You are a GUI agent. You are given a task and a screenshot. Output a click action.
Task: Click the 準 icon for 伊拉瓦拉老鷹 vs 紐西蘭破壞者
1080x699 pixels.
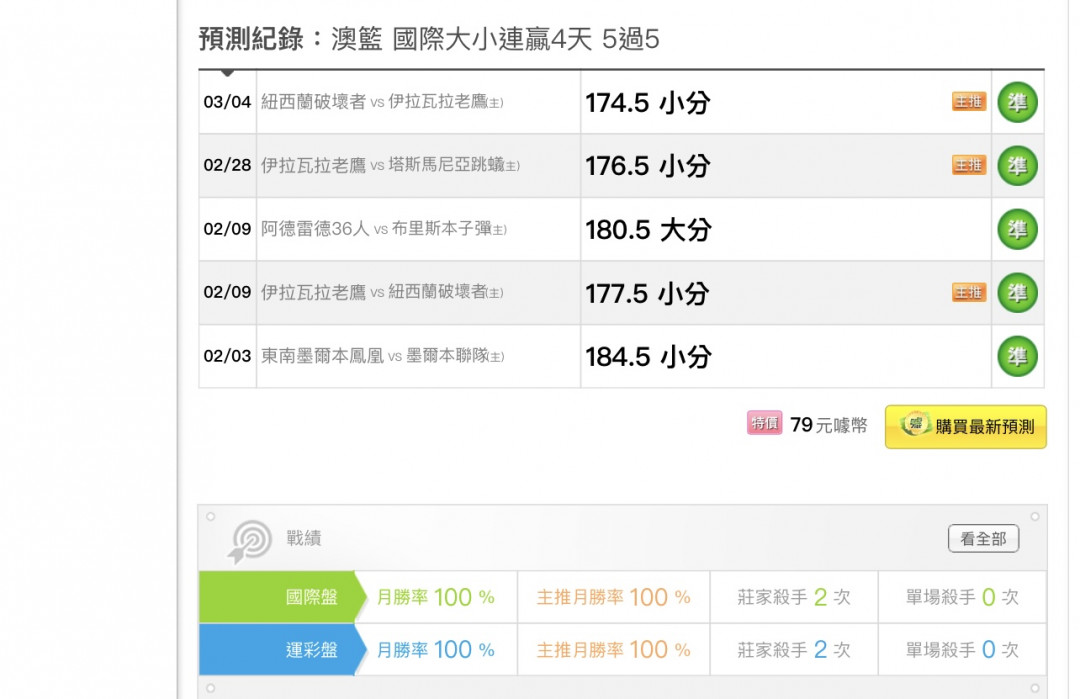tap(1017, 293)
